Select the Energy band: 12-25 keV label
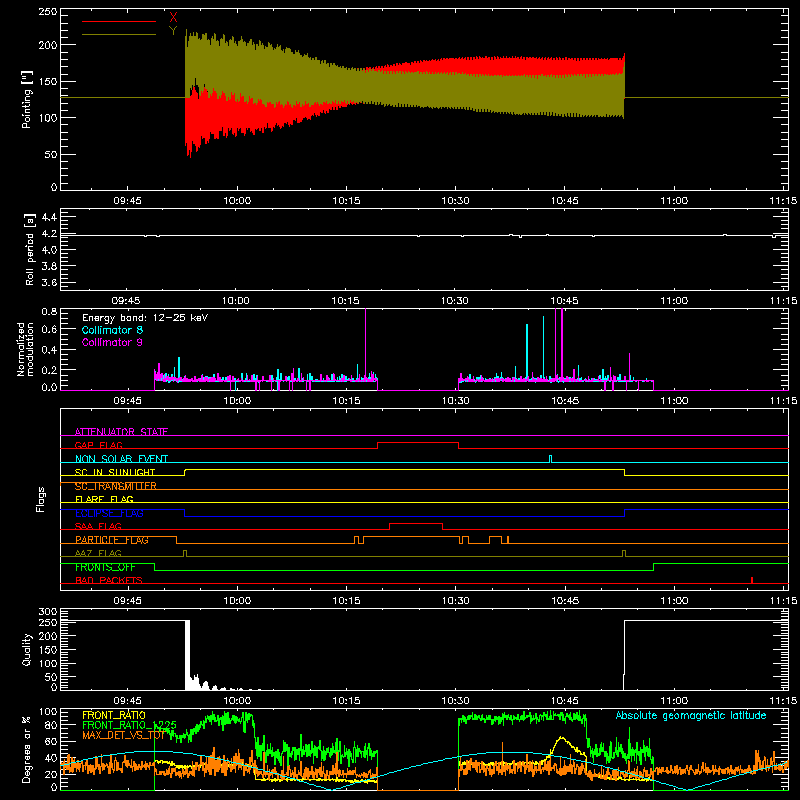Viewport: 800px width, 800px height. click(x=145, y=318)
